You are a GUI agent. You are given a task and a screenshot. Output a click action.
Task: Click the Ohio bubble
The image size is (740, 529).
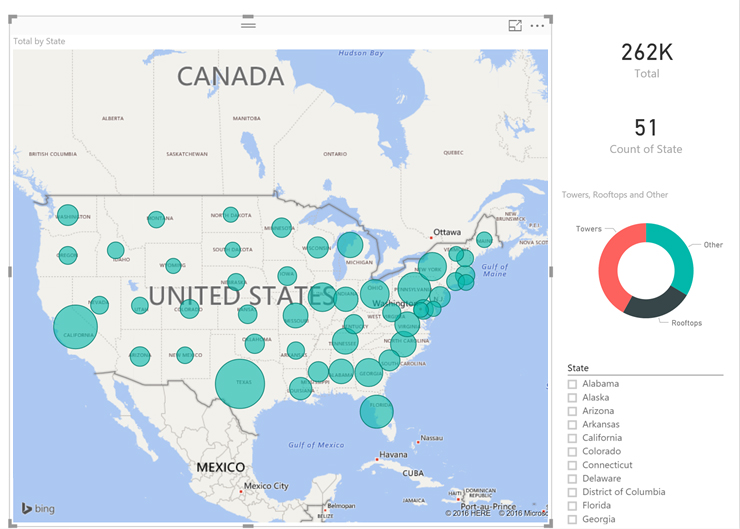(x=375, y=294)
